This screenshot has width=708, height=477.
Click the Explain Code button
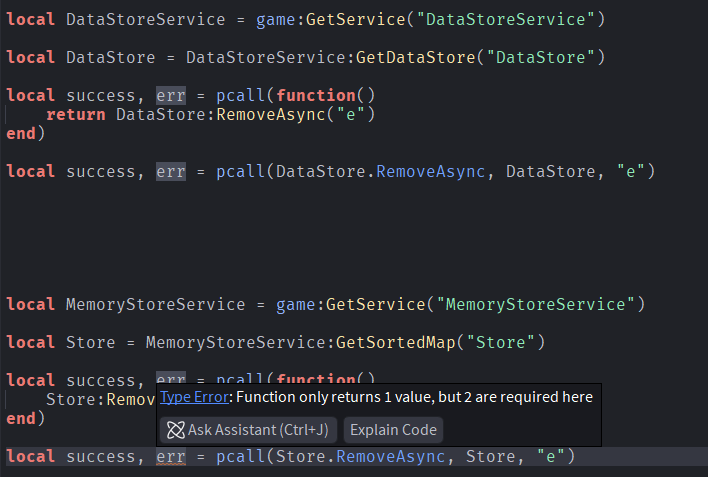click(393, 430)
